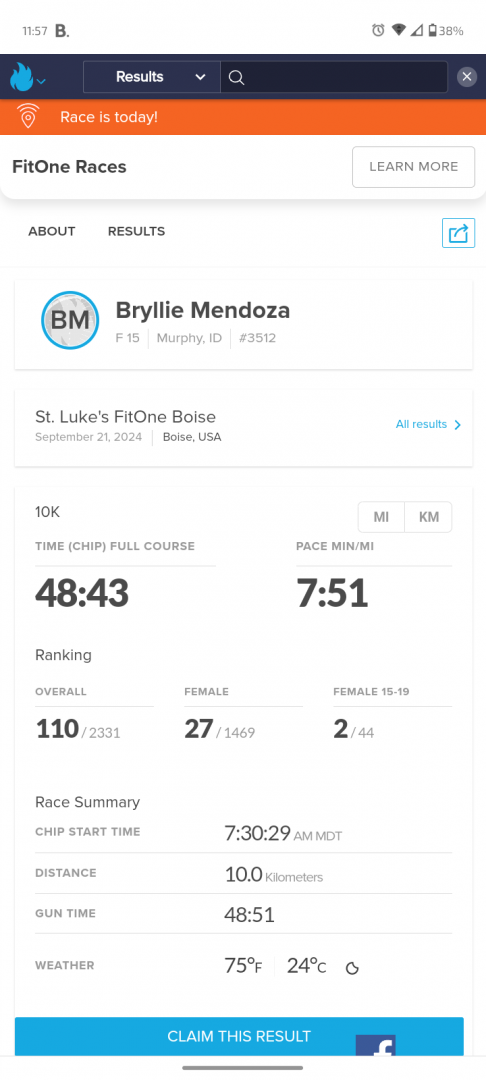
Task: Switch pace units to KM
Action: pos(428,517)
